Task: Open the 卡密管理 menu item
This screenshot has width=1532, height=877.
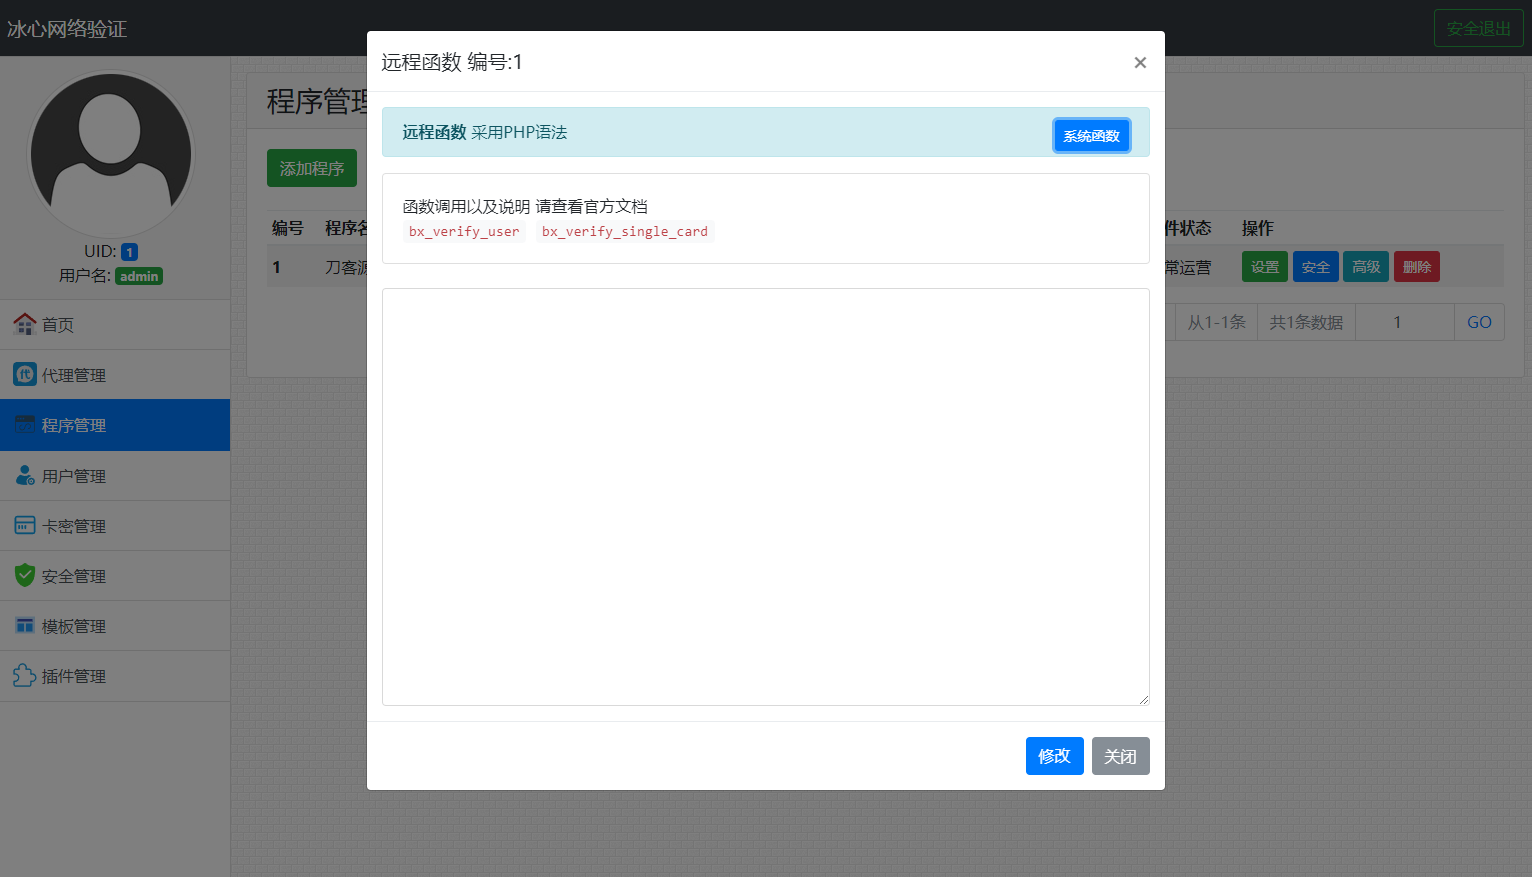Action: point(115,526)
